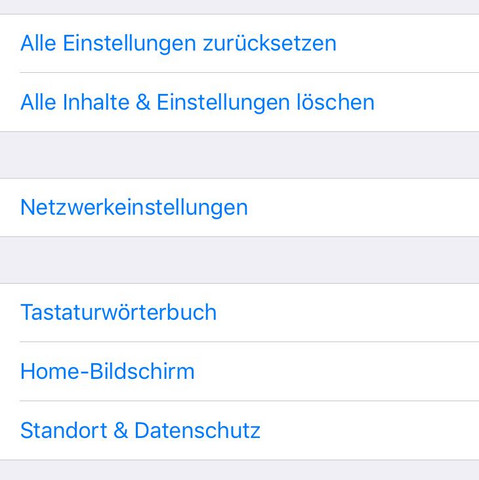Click the blue "Netzwerkeinstellungen" text
The width and height of the screenshot is (479, 480).
(134, 208)
